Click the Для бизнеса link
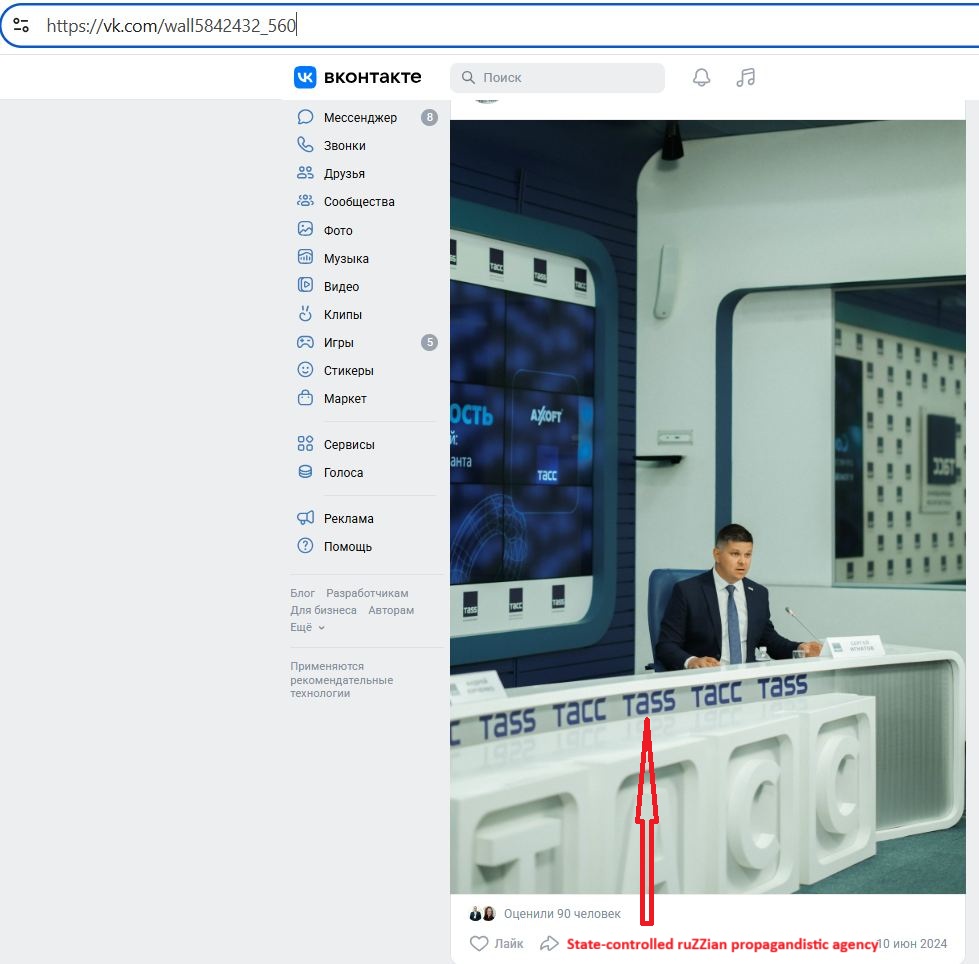The image size is (979, 964). tap(323, 610)
